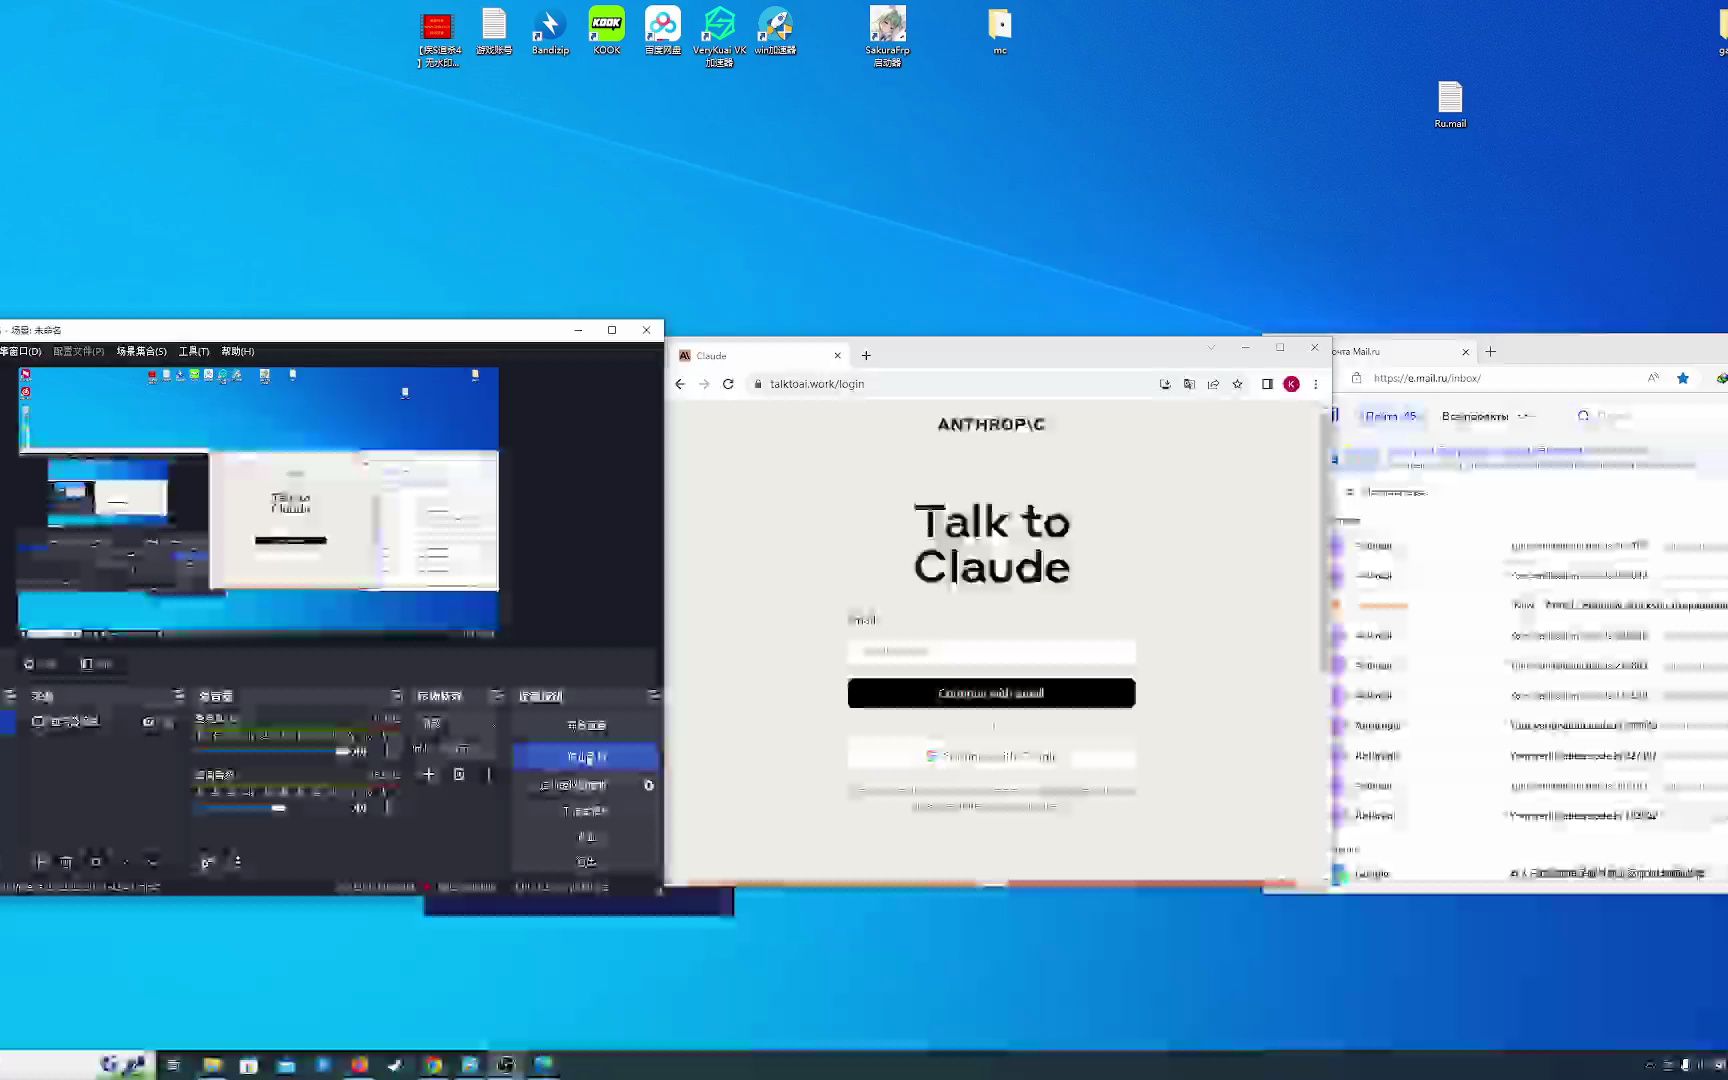The image size is (1728, 1080).
Task: Open audio mixer dock panel menu icon
Action: [396, 695]
